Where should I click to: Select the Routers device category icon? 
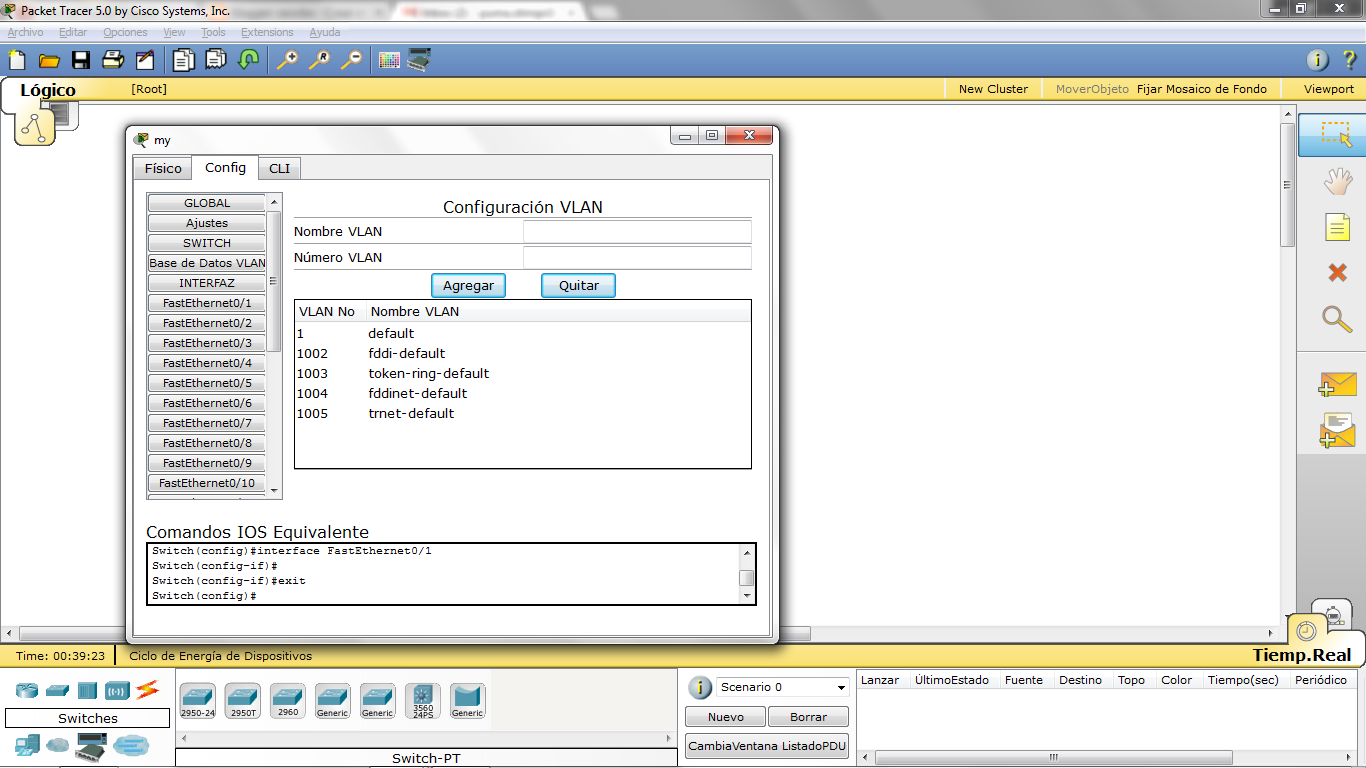[27, 690]
